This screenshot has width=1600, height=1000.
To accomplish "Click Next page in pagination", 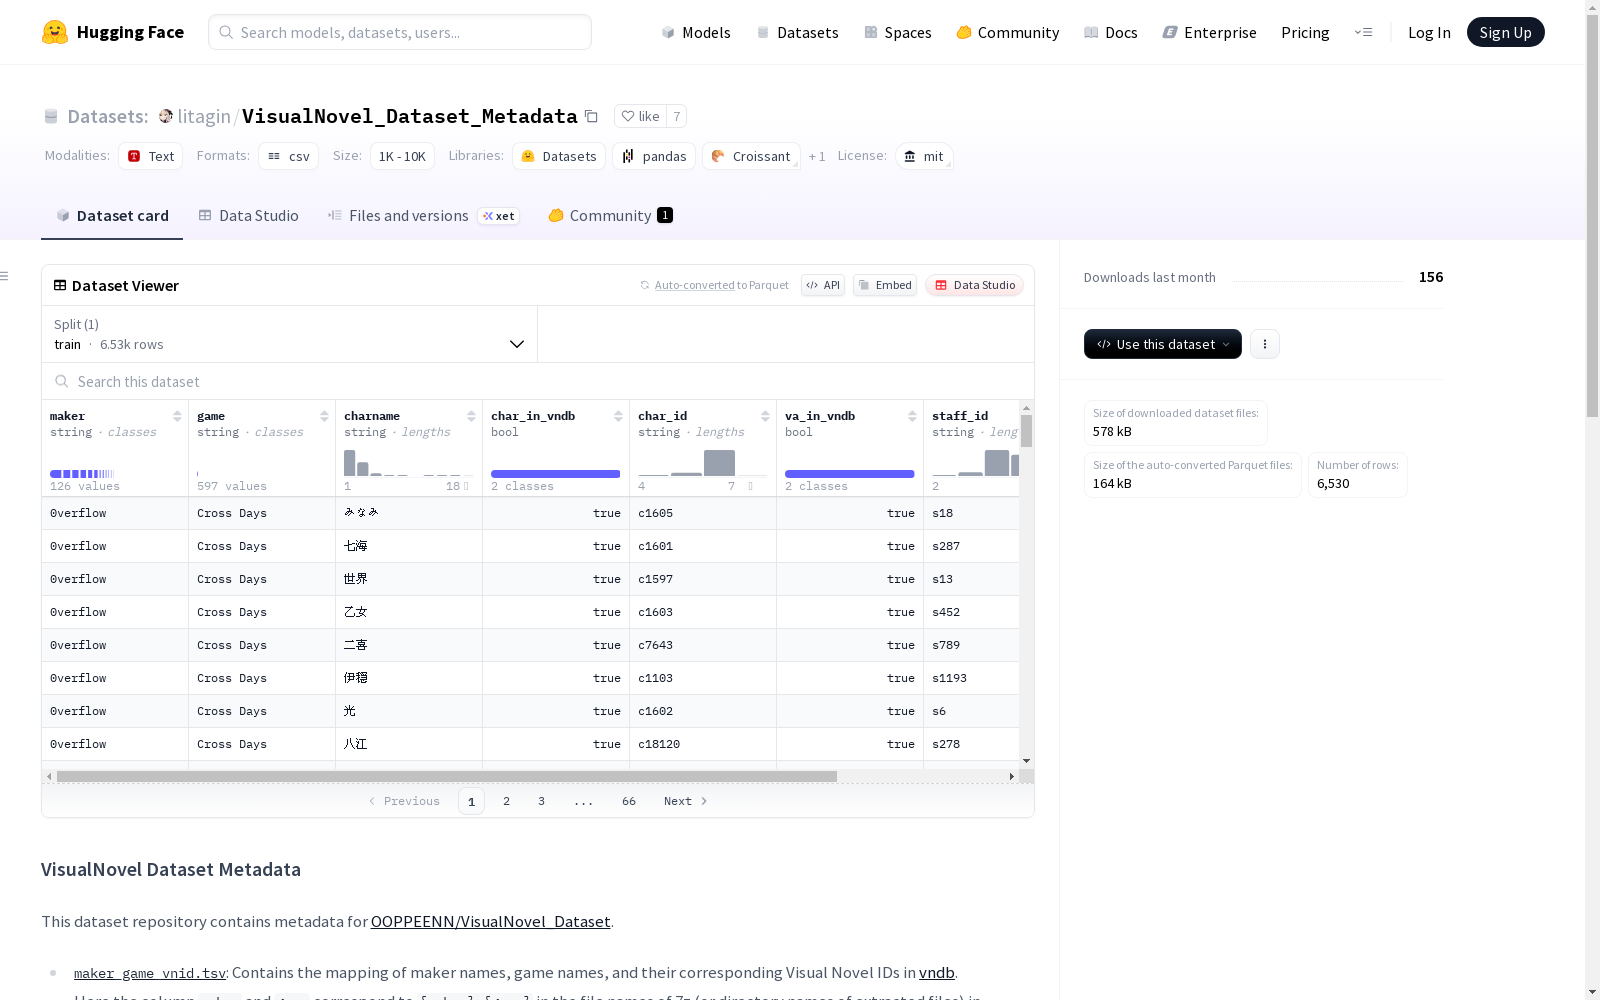I will tap(686, 801).
